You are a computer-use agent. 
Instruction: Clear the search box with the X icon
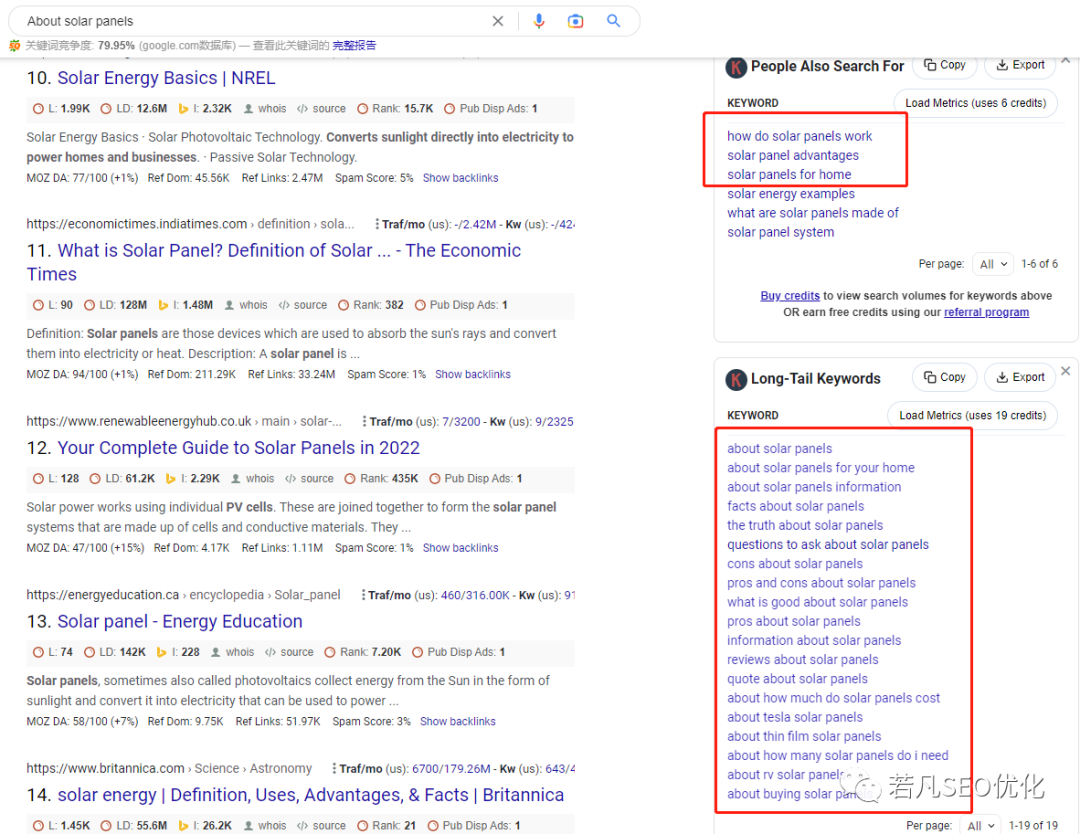click(x=497, y=21)
